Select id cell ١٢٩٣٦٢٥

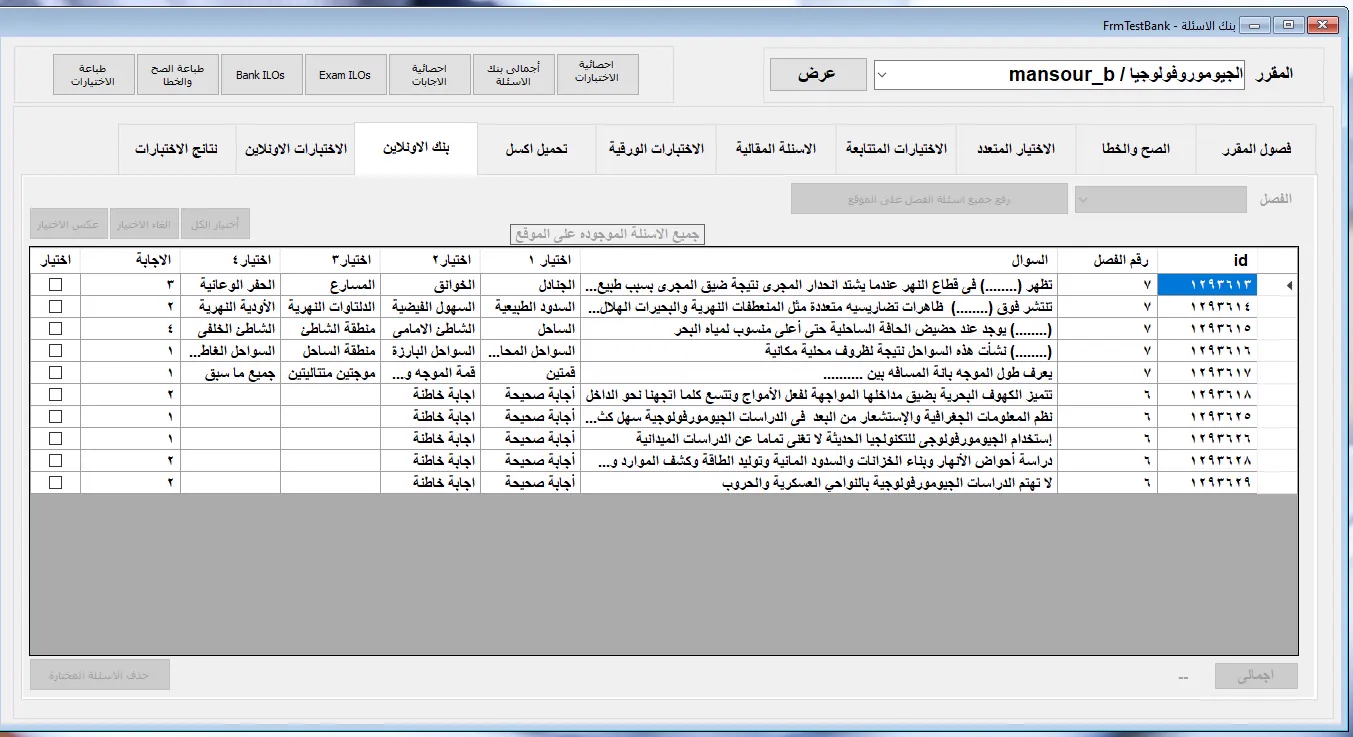pos(1208,417)
